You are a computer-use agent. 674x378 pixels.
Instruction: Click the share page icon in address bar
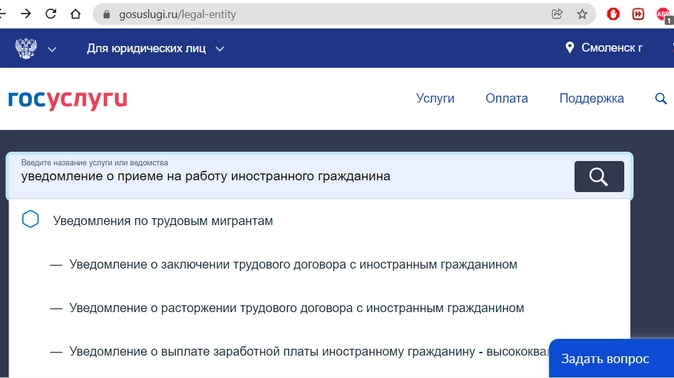coord(557,14)
